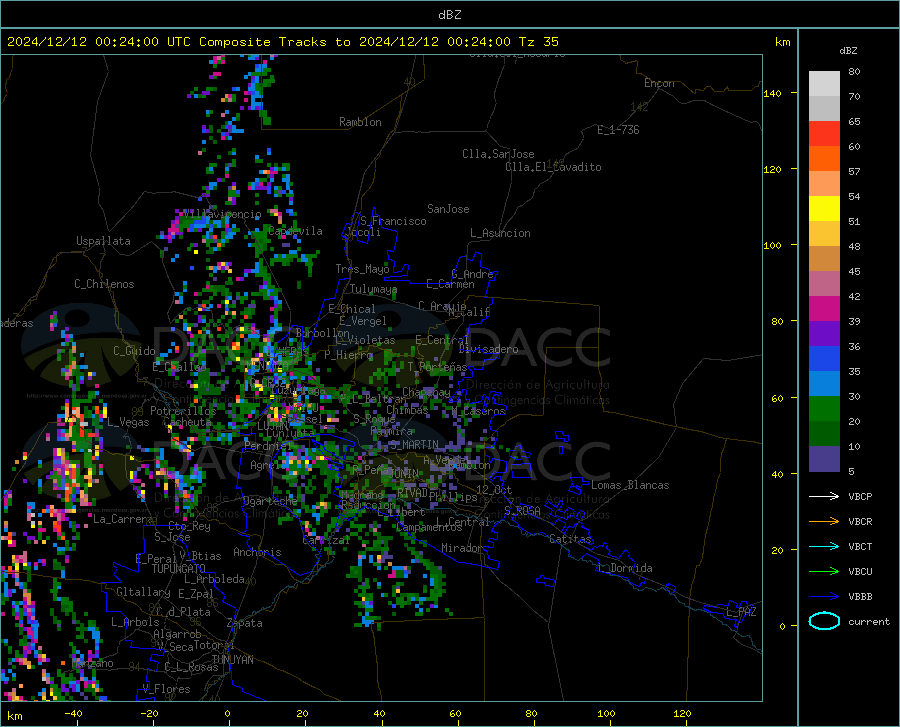This screenshot has width=900, height=727.
Task: Click the Zapata place label
Action: (x=245, y=623)
